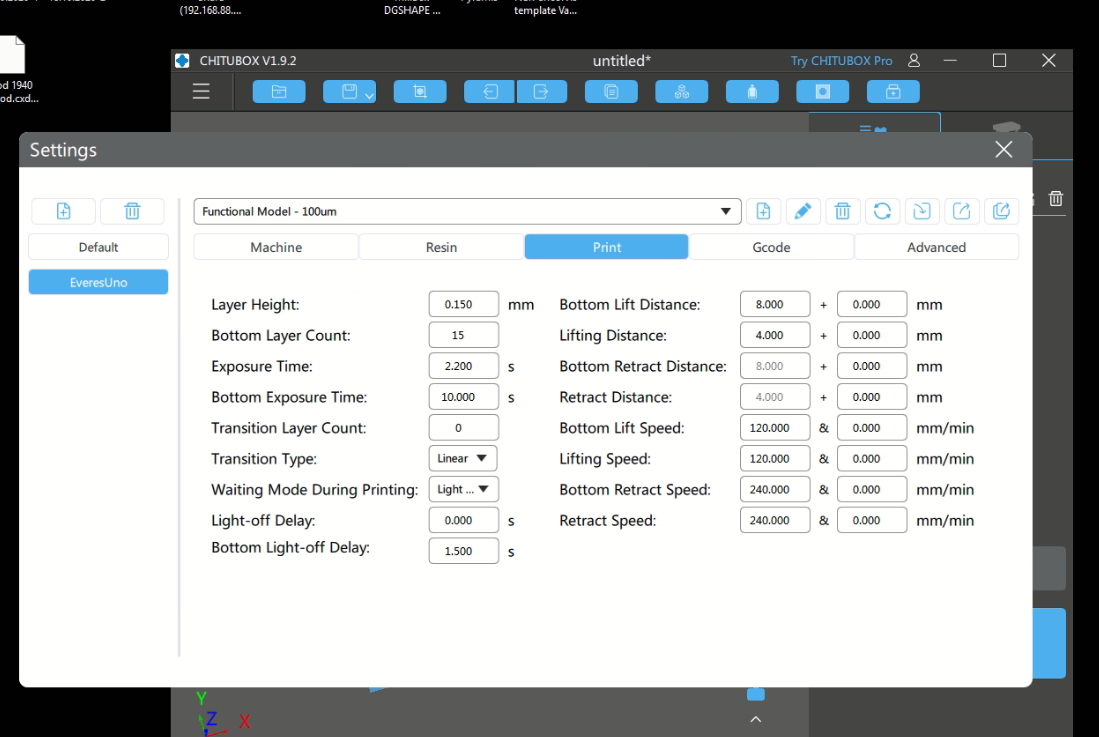Click the add profile icon beside the profile dropdown
The height and width of the screenshot is (737, 1099).
(x=763, y=211)
